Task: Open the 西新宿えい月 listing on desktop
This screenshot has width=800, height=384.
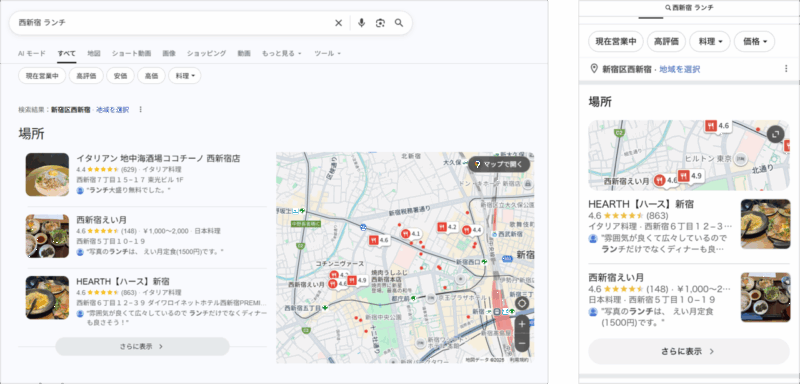Action: point(102,220)
